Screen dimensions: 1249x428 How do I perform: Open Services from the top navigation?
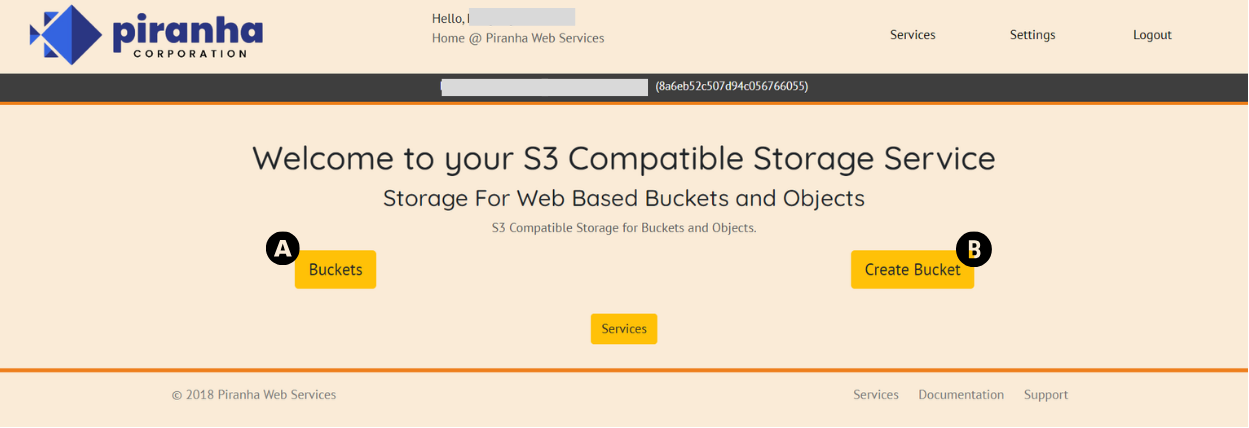(912, 35)
